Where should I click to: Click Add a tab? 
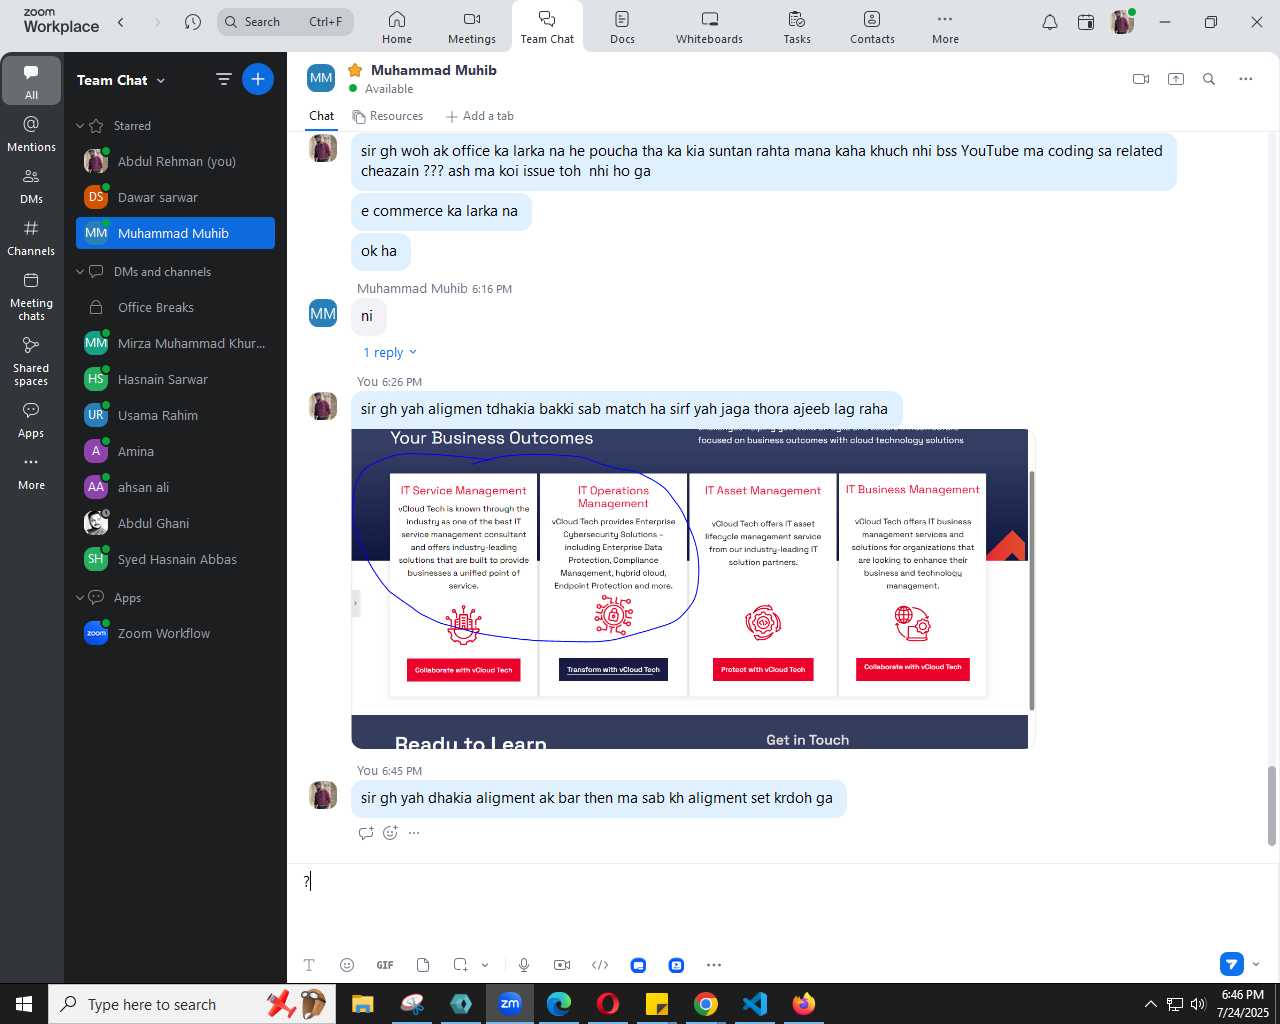(480, 116)
